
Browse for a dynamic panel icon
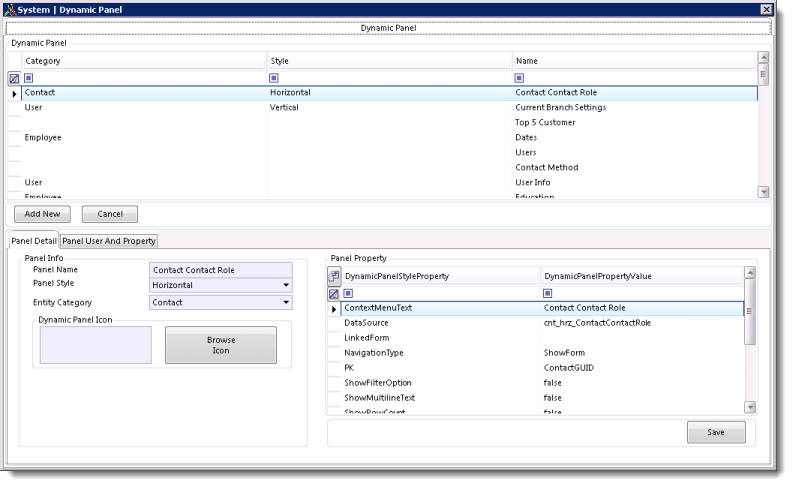[221, 345]
